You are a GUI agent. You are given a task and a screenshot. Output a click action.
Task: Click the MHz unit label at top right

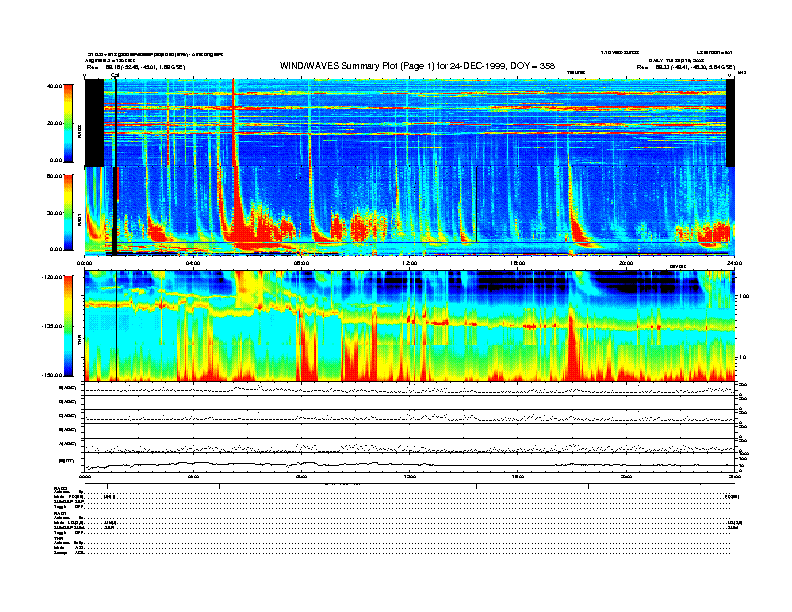[741, 73]
